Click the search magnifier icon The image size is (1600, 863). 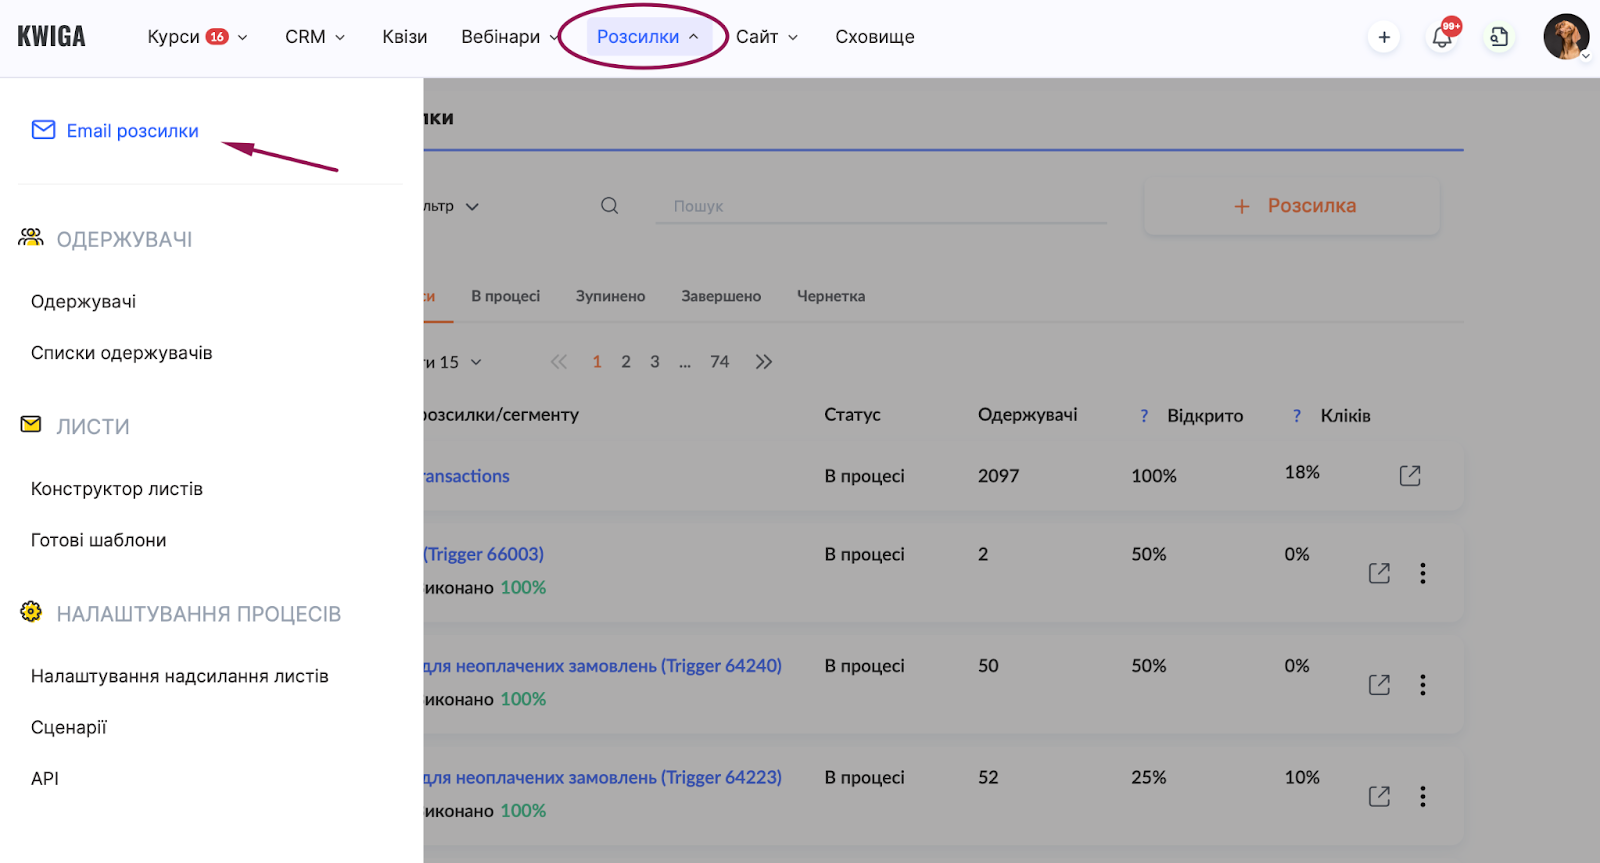pyautogui.click(x=609, y=206)
